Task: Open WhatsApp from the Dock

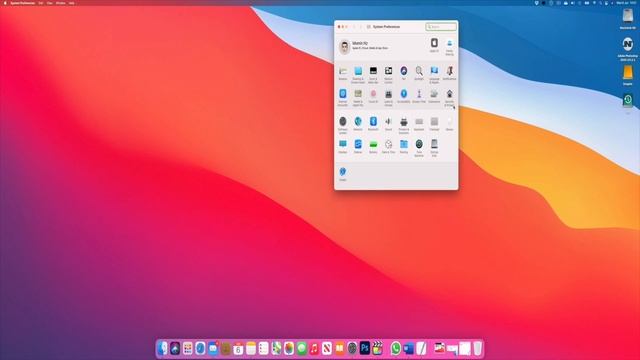Action: (x=396, y=348)
